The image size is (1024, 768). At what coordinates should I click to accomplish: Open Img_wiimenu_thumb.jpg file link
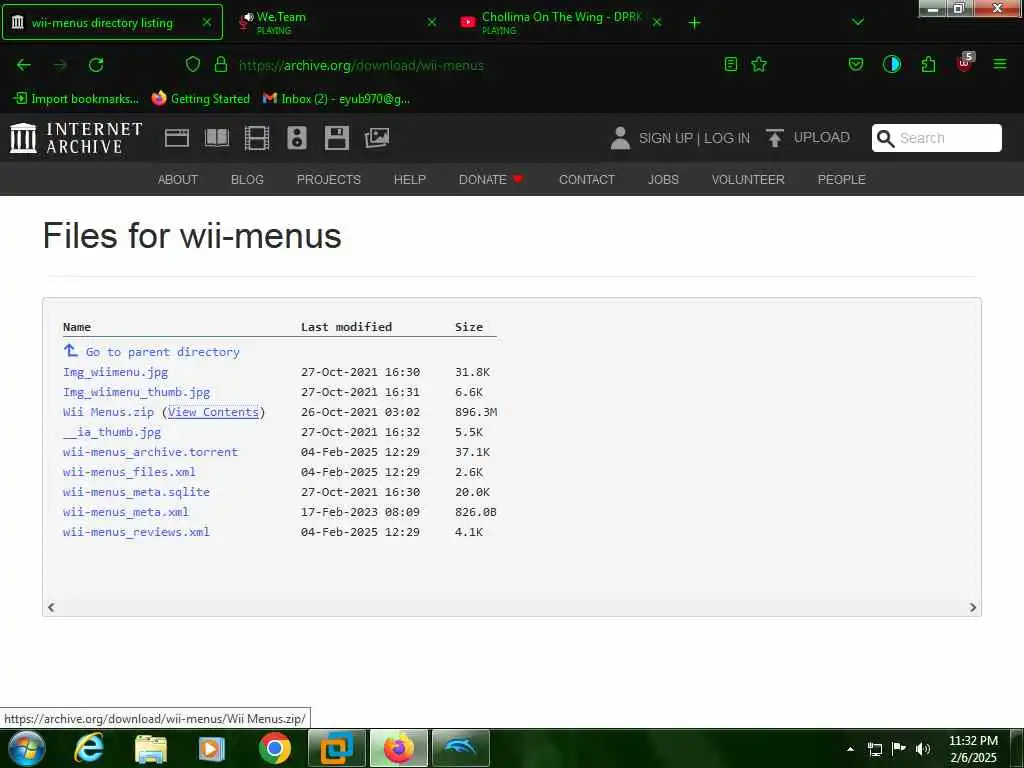(x=136, y=392)
